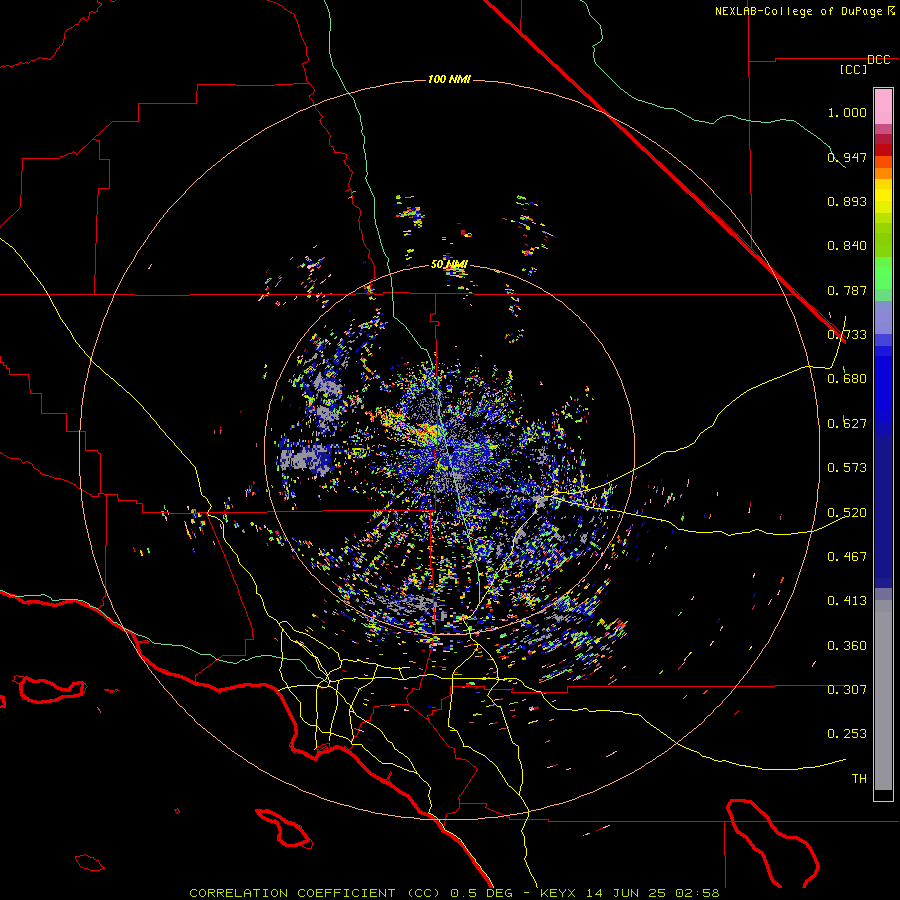Select the 0.787 legend value
The height and width of the screenshot is (900, 900).
coord(847,290)
